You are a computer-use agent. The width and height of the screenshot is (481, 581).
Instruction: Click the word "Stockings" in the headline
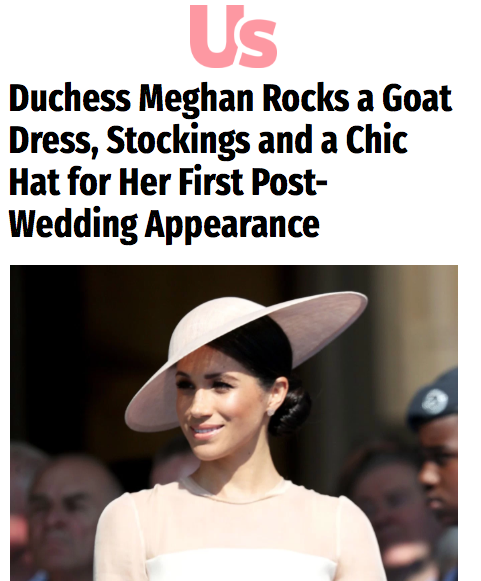coord(178,141)
